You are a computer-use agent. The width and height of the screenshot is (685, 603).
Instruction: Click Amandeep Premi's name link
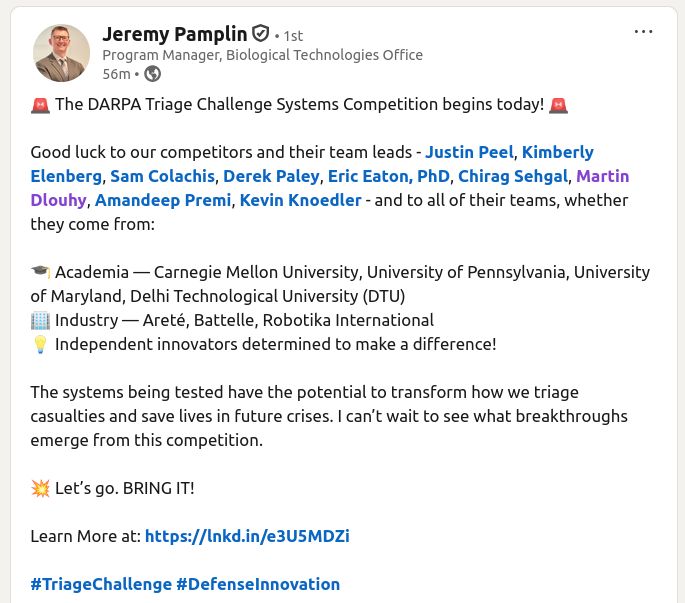coord(163,200)
